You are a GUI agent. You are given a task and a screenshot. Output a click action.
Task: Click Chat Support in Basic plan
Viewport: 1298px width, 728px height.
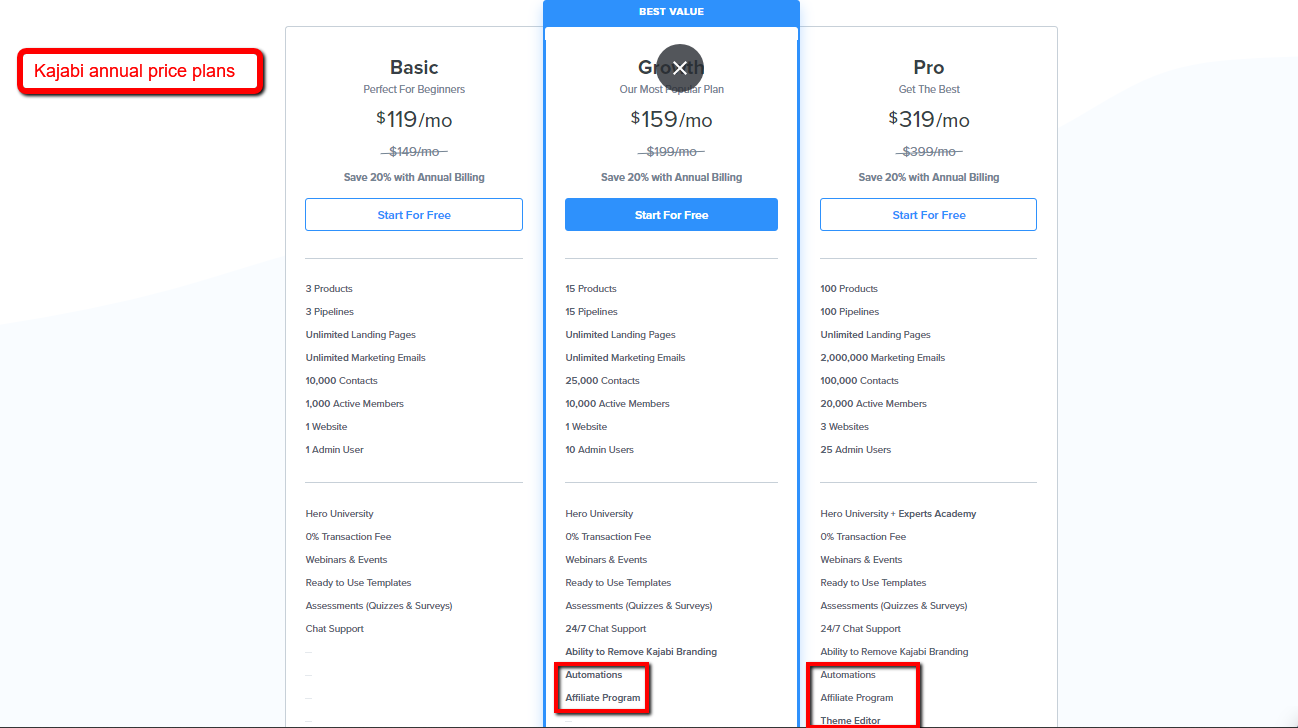335,629
